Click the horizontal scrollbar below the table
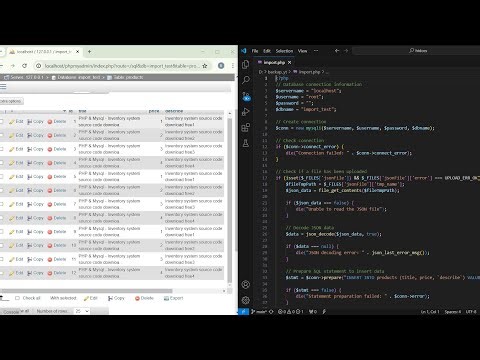Screen dimensions: 480x360 tap(86, 291)
